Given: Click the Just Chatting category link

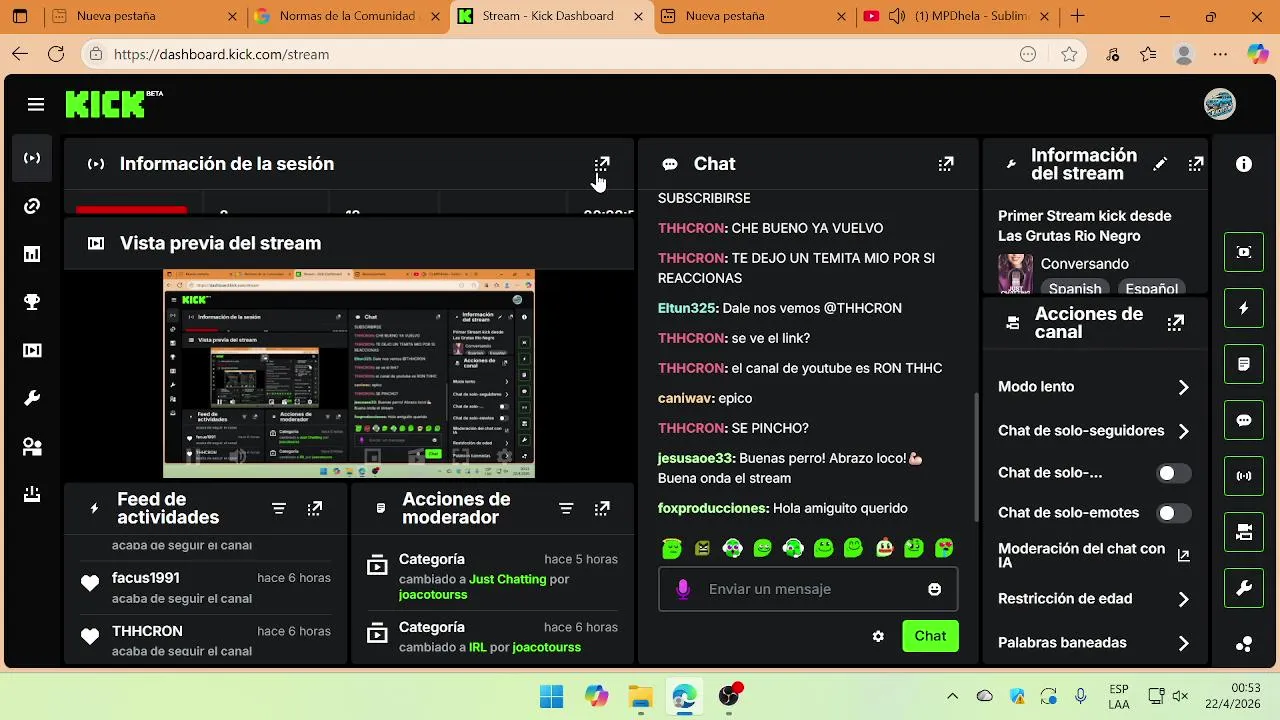Looking at the screenshot, I should pyautogui.click(x=508, y=579).
